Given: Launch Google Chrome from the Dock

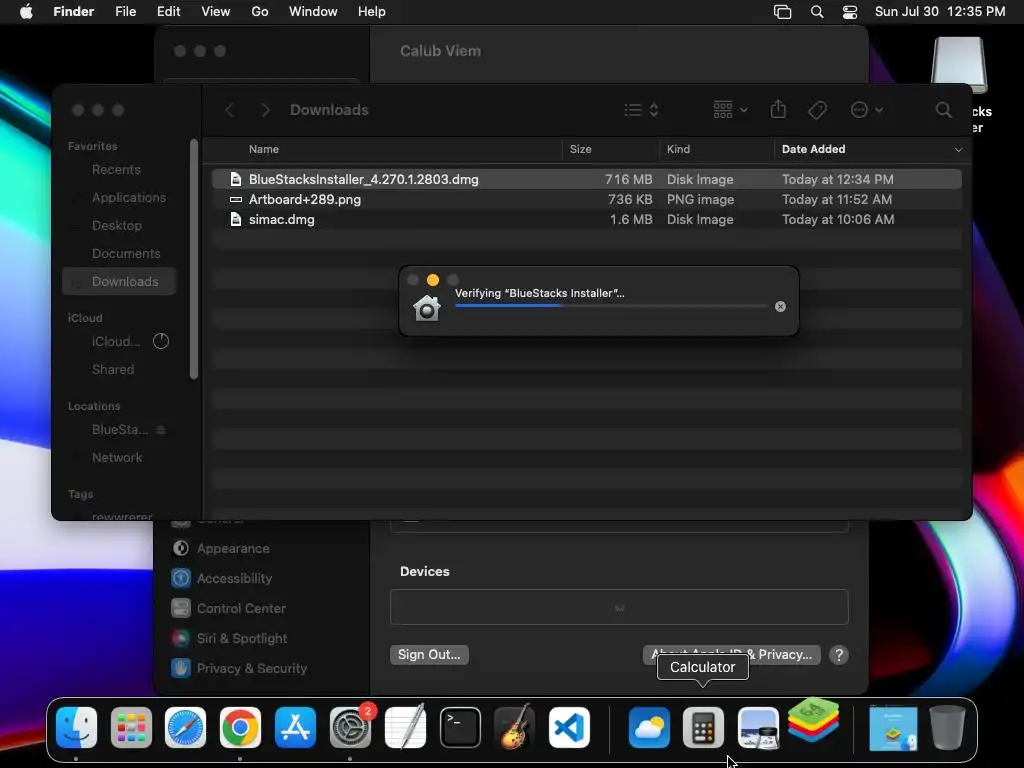Looking at the screenshot, I should pyautogui.click(x=240, y=727).
